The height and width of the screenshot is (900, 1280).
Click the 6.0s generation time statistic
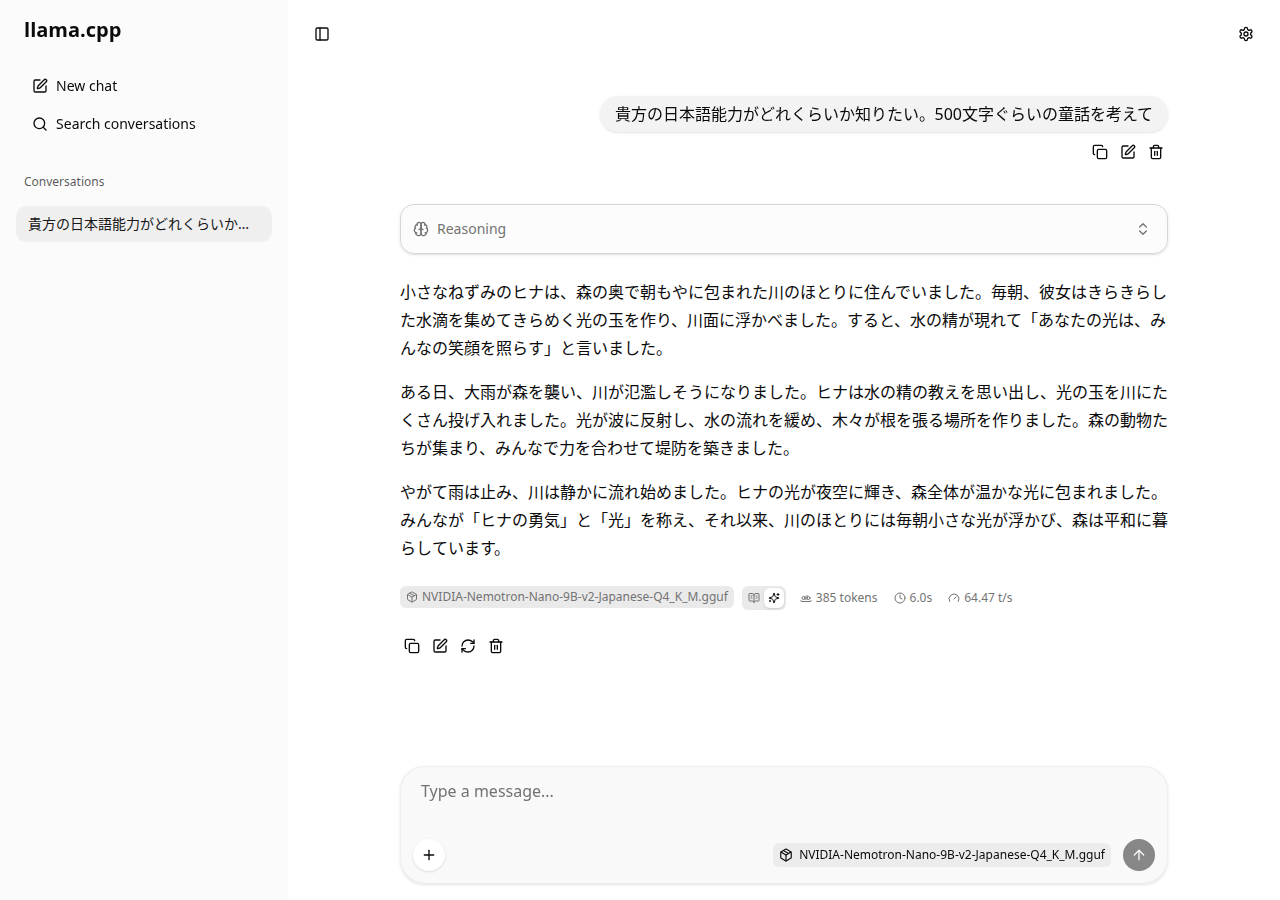point(913,598)
